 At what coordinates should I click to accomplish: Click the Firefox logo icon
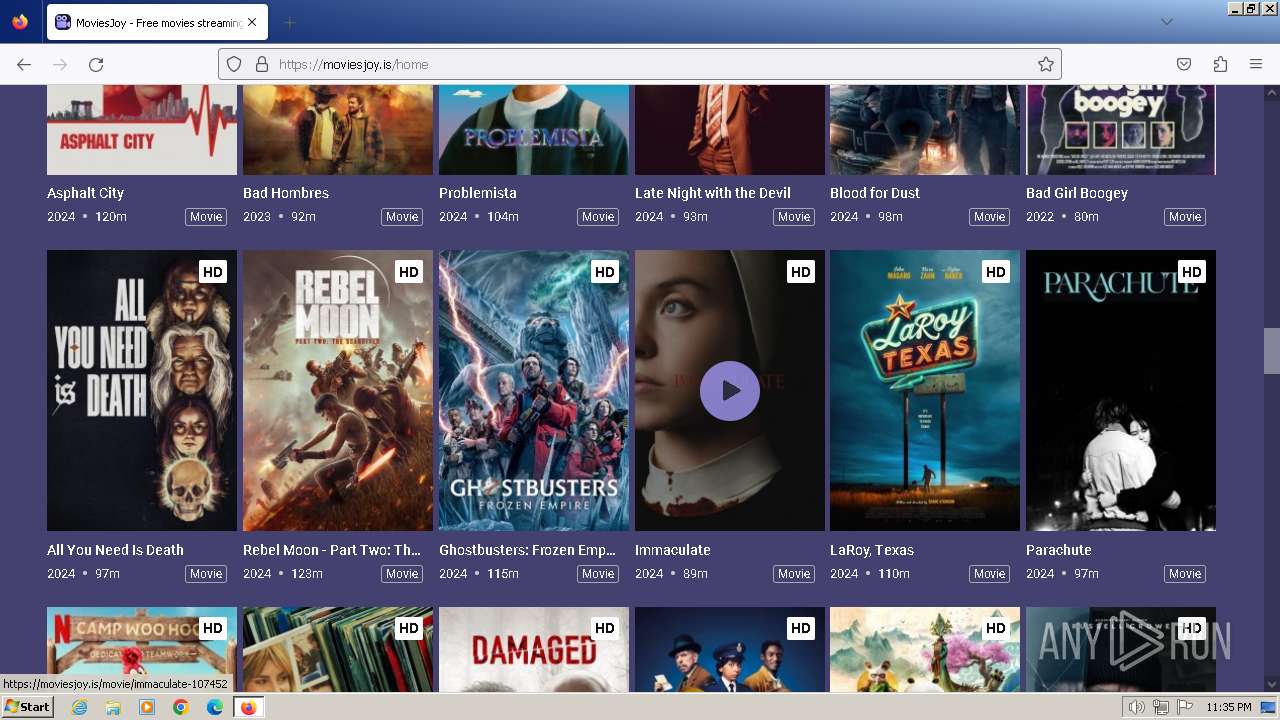tap(20, 22)
